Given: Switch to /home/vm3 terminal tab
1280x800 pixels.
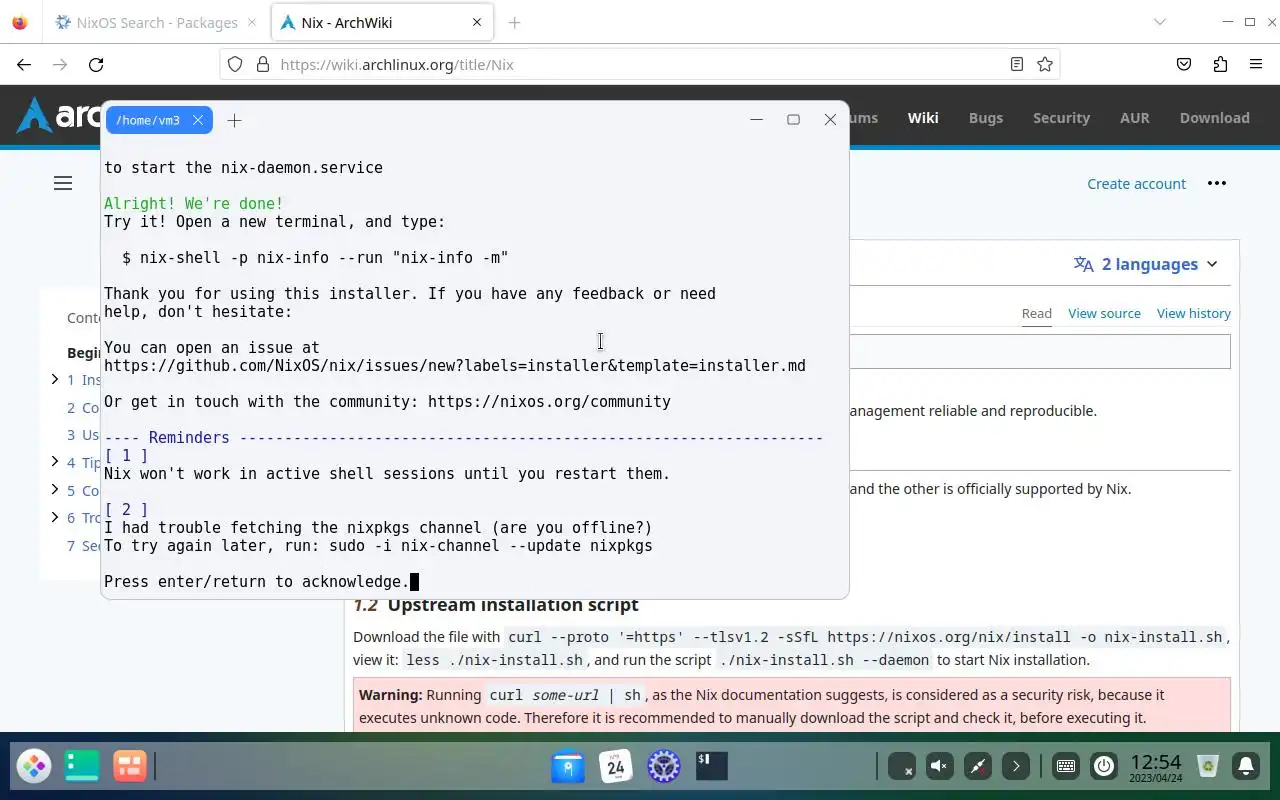Looking at the screenshot, I should [x=148, y=120].
